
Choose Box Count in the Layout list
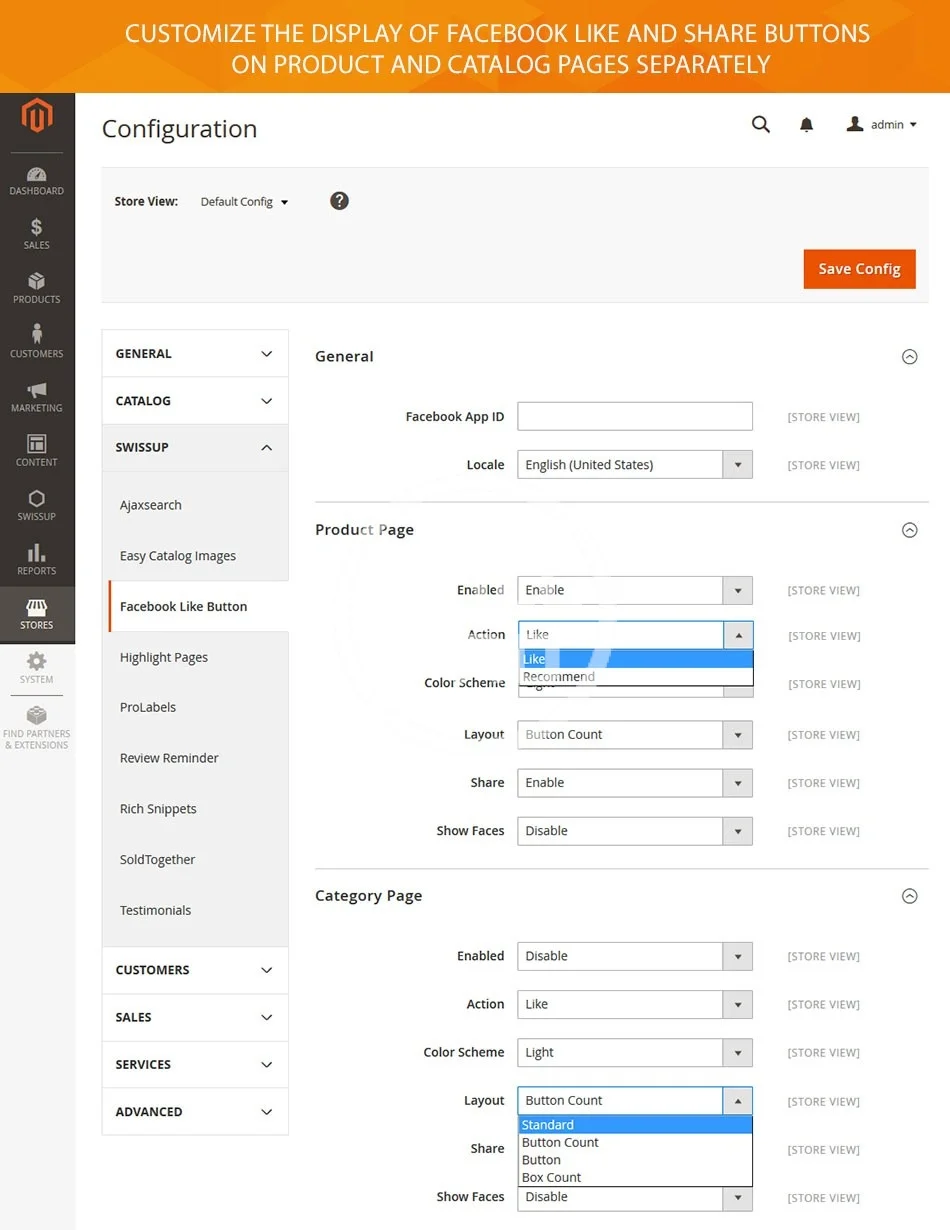click(636, 1178)
